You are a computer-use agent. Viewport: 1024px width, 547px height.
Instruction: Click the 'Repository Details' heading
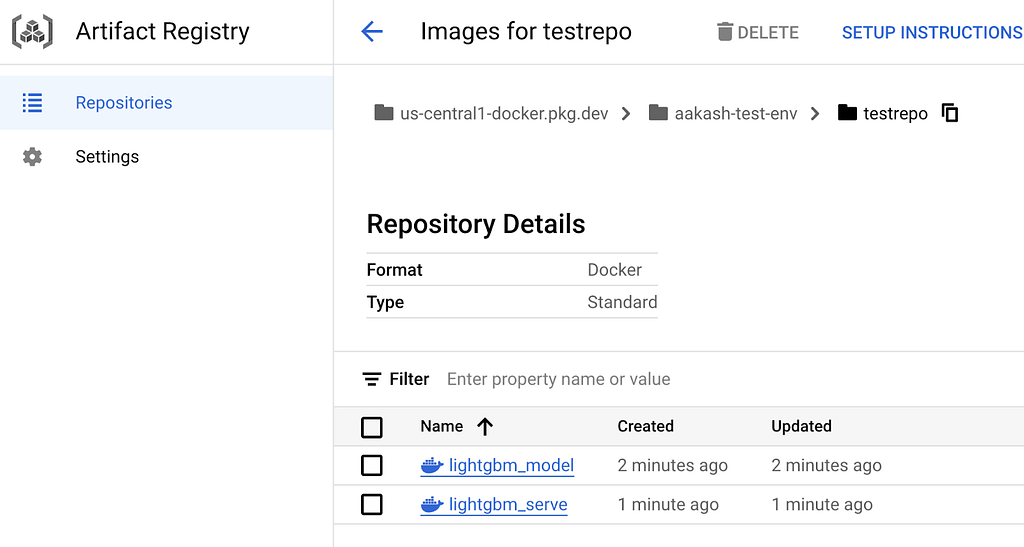pyautogui.click(x=476, y=224)
